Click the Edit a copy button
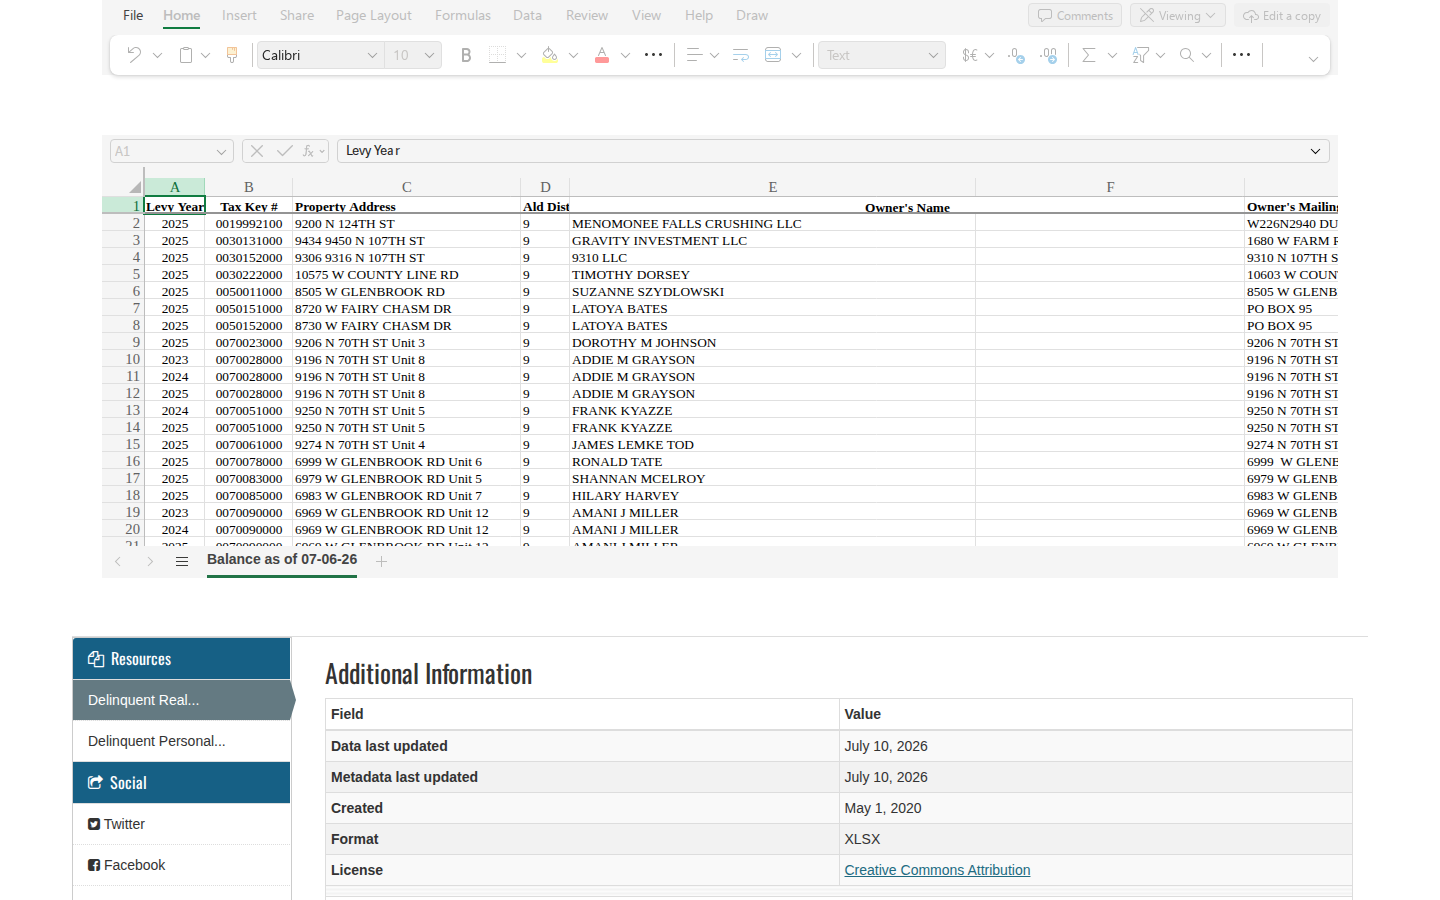Screen dimensions: 1440x900 (1282, 16)
